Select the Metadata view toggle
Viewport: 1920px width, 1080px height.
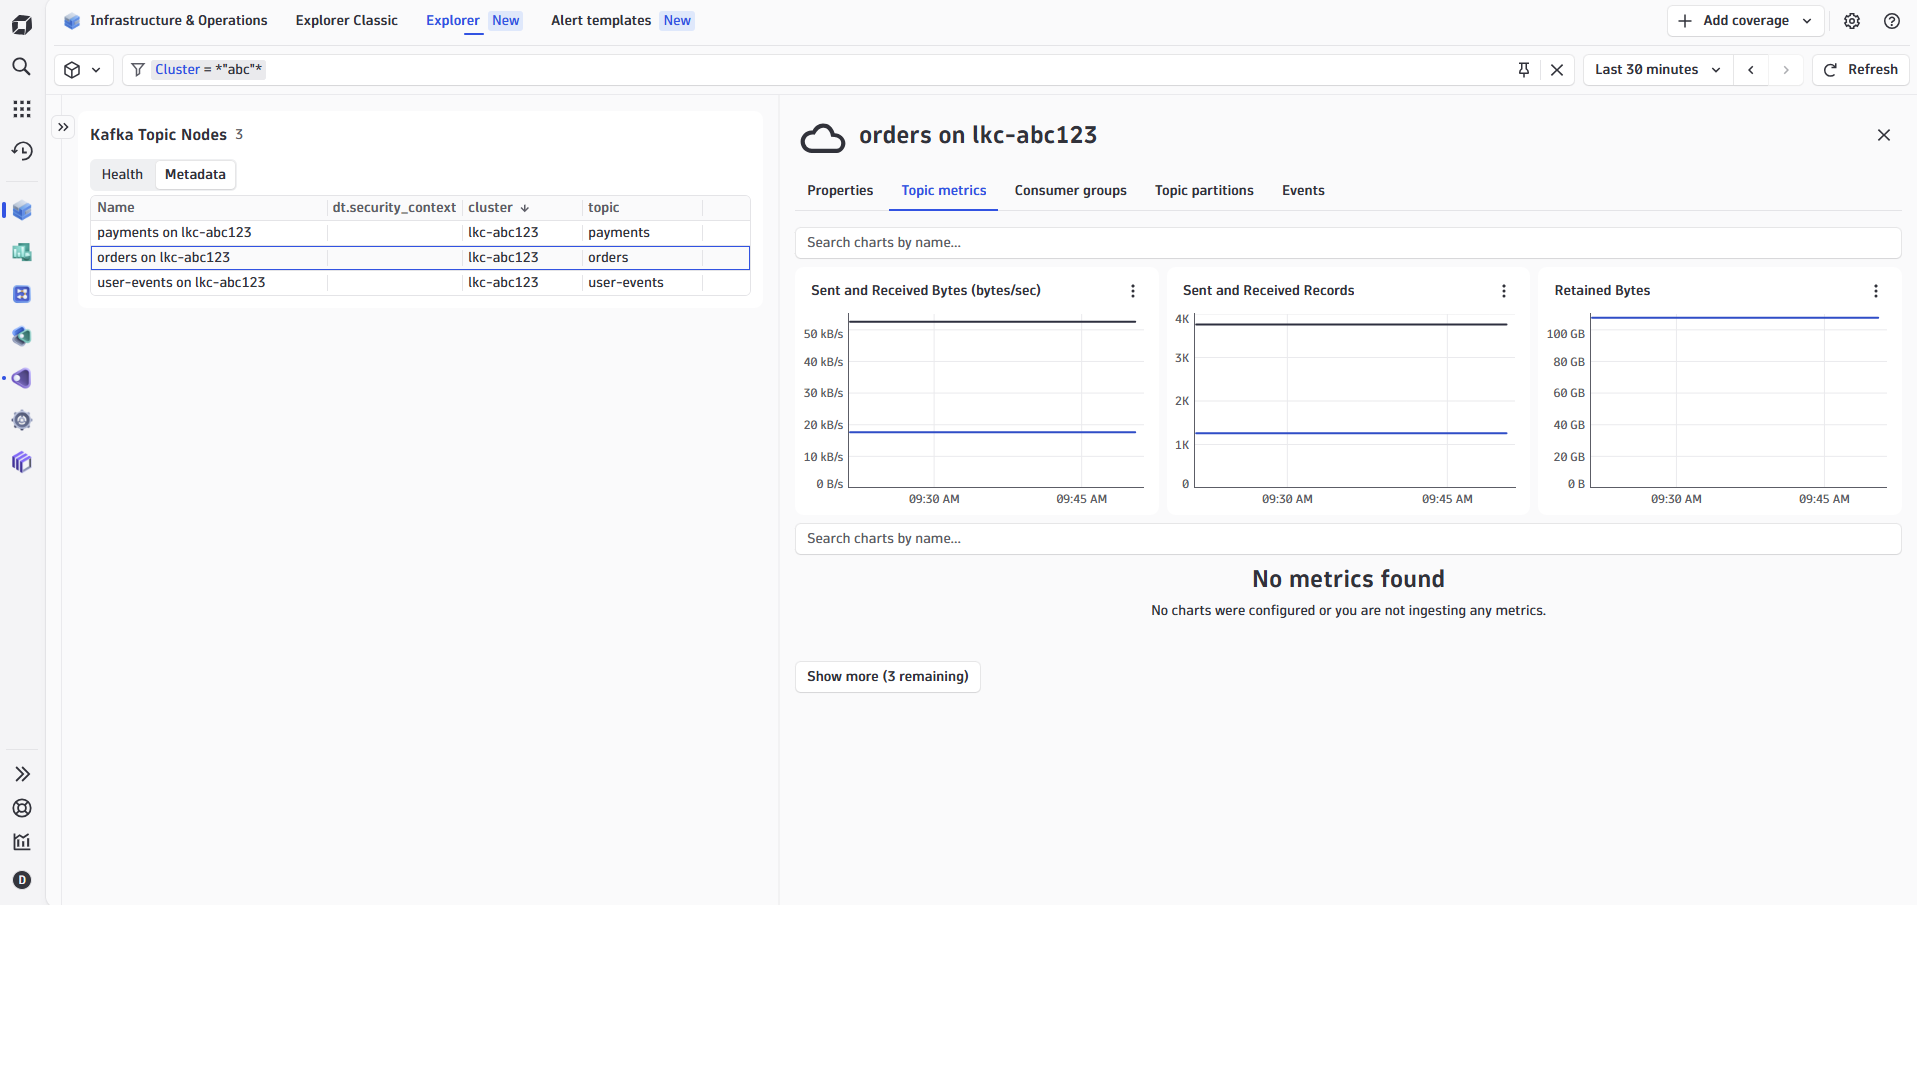pos(195,175)
